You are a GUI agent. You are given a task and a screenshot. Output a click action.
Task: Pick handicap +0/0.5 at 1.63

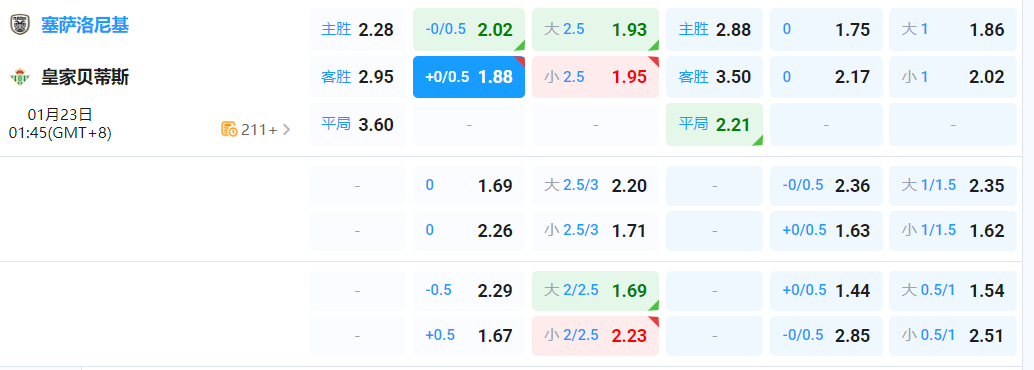coord(826,231)
